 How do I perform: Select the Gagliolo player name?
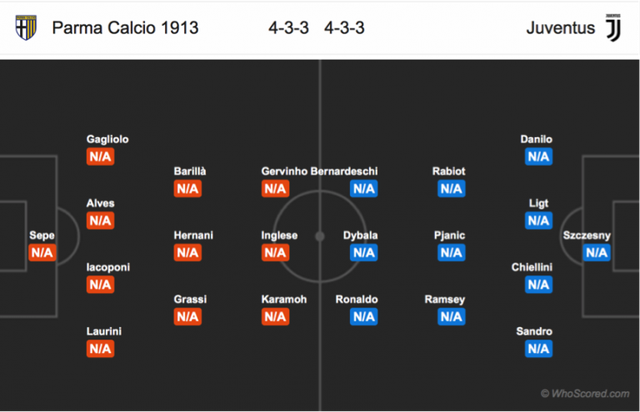107,139
